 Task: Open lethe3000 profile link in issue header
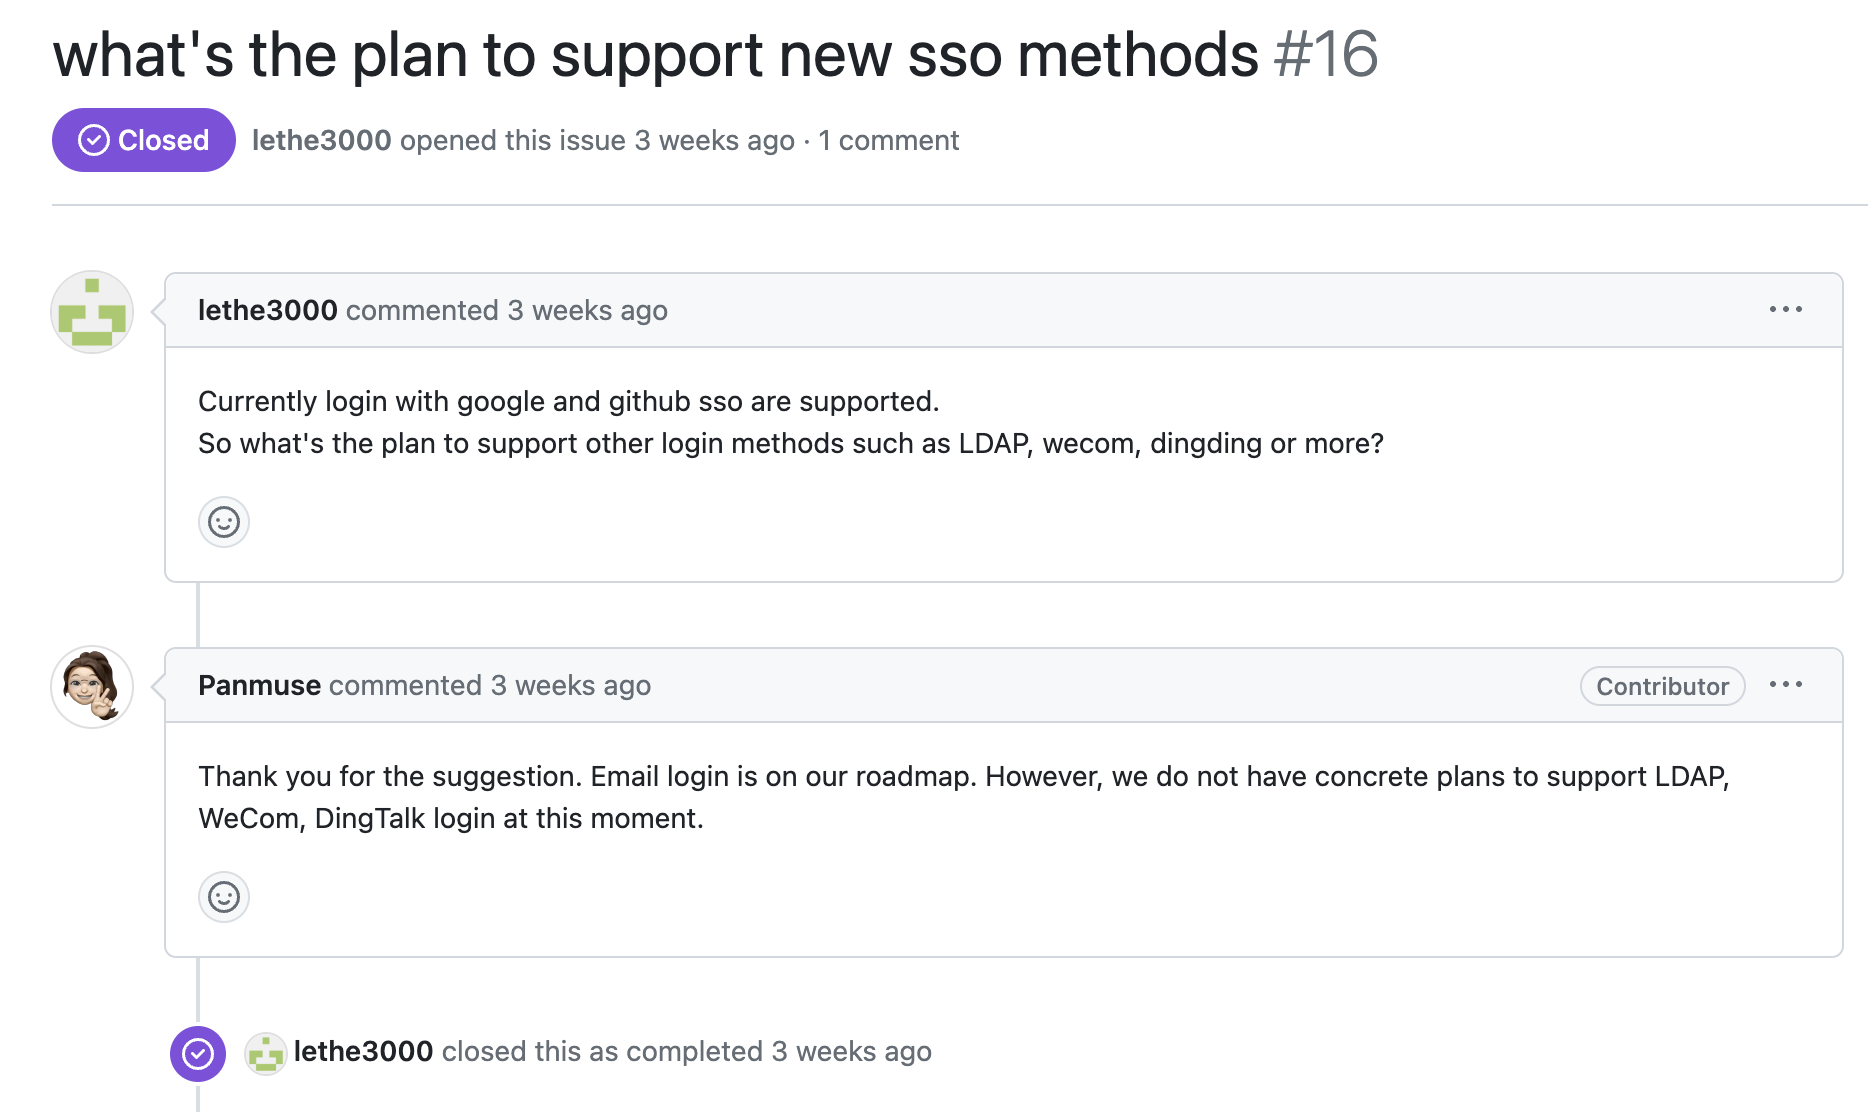click(x=321, y=140)
